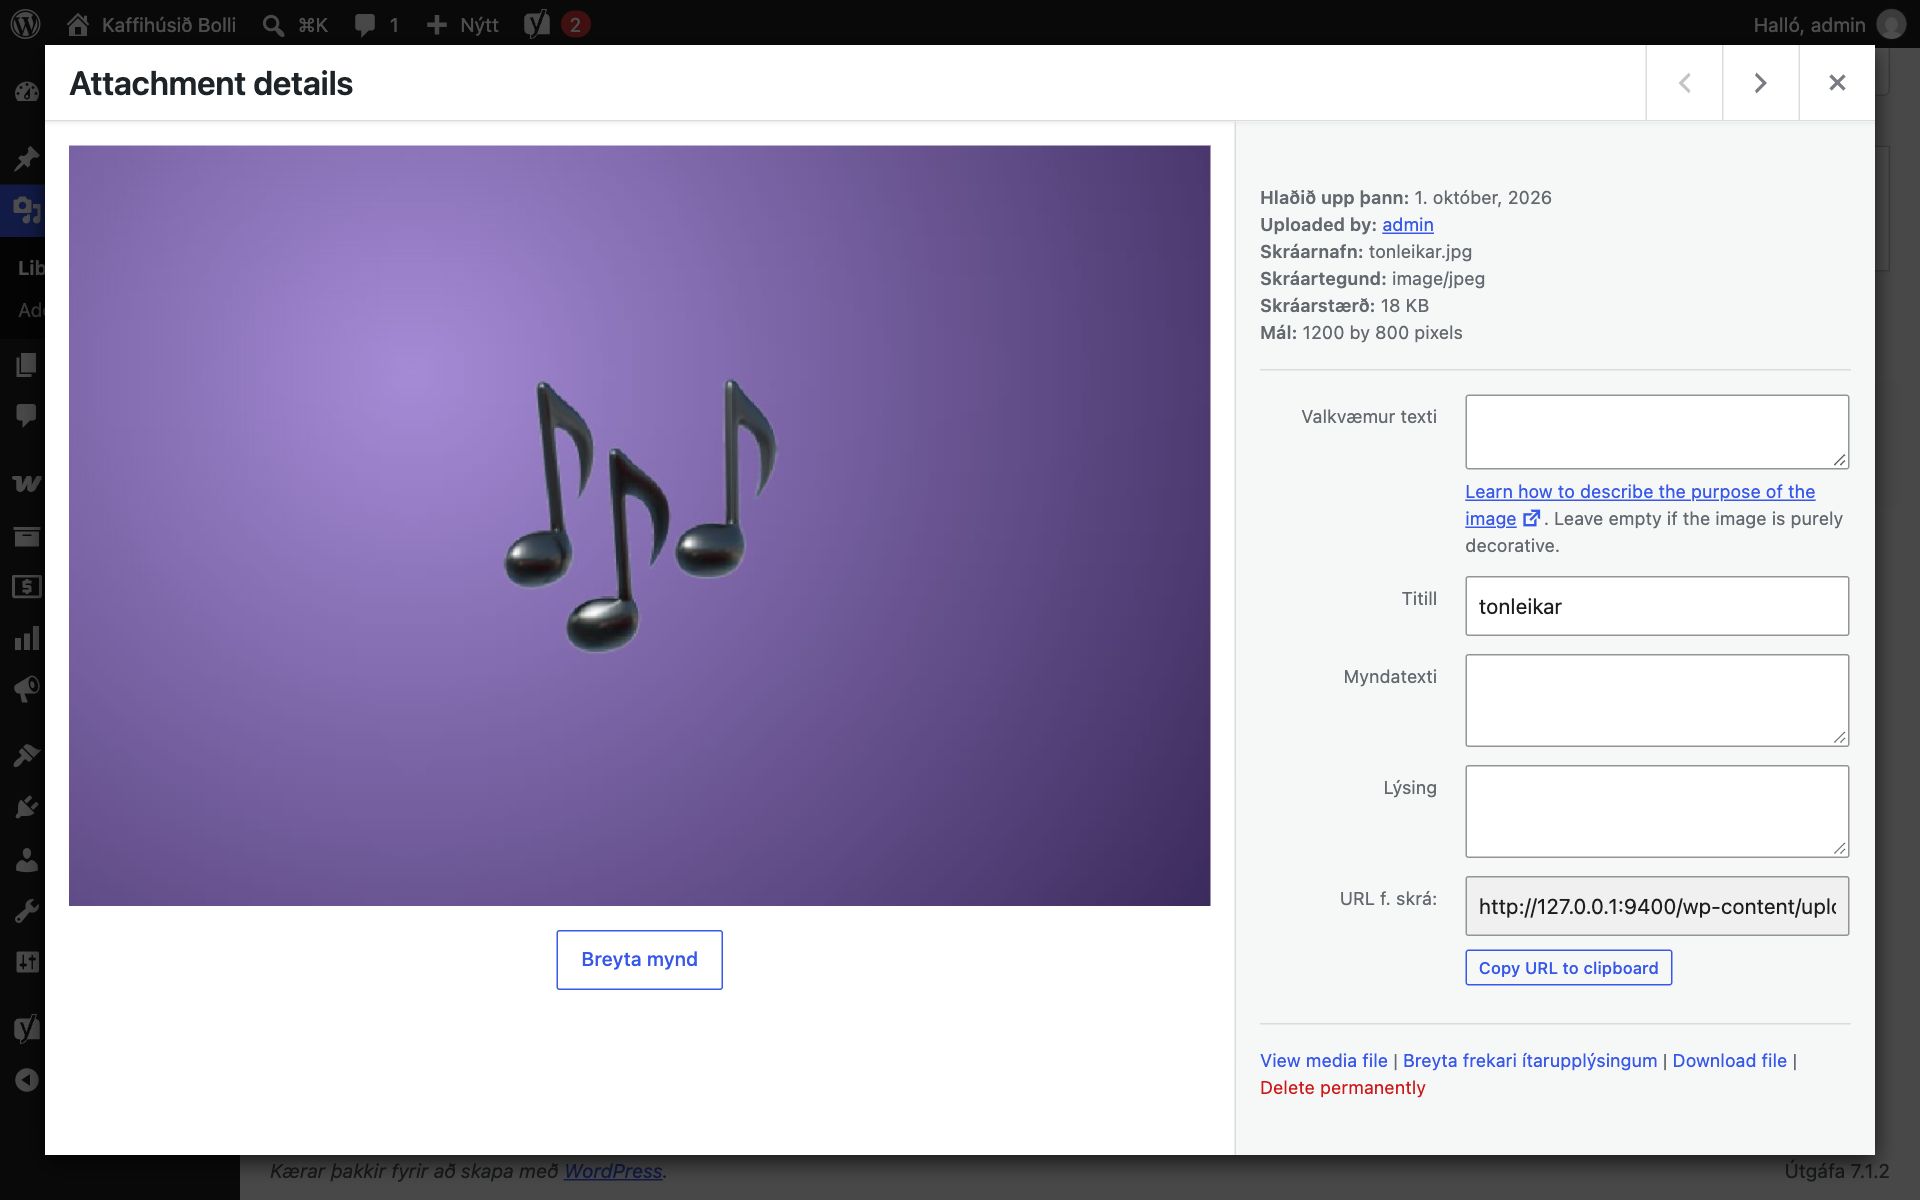Screen dimensions: 1920x1200
Task: Focus the Lýsing description field
Action: pos(1657,811)
